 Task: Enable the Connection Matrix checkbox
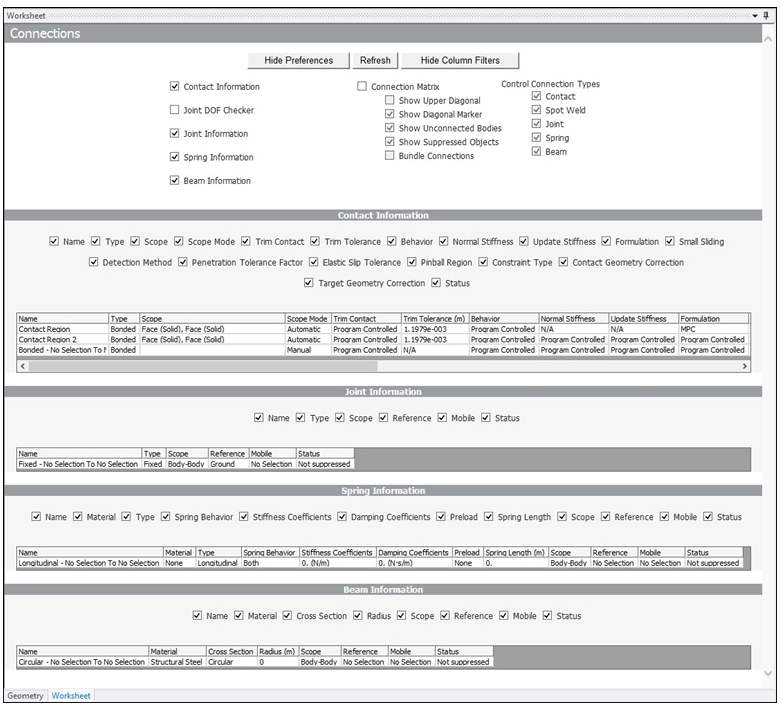pyautogui.click(x=362, y=86)
